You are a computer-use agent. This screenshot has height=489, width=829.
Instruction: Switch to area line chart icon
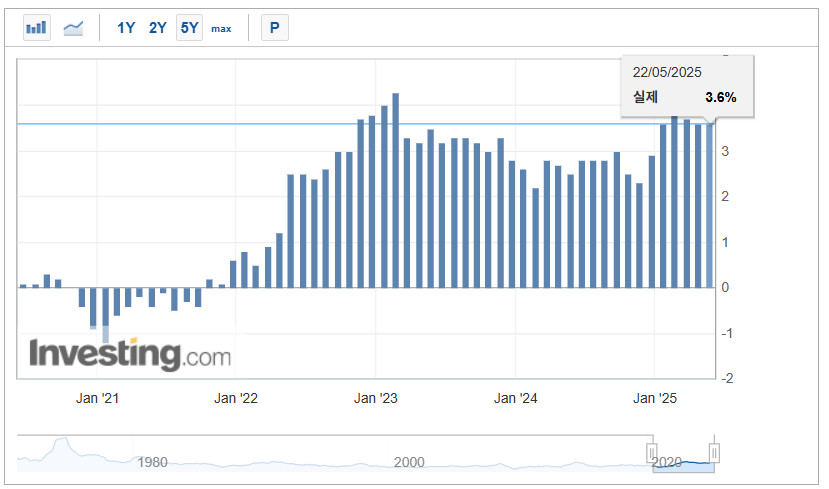[73, 27]
